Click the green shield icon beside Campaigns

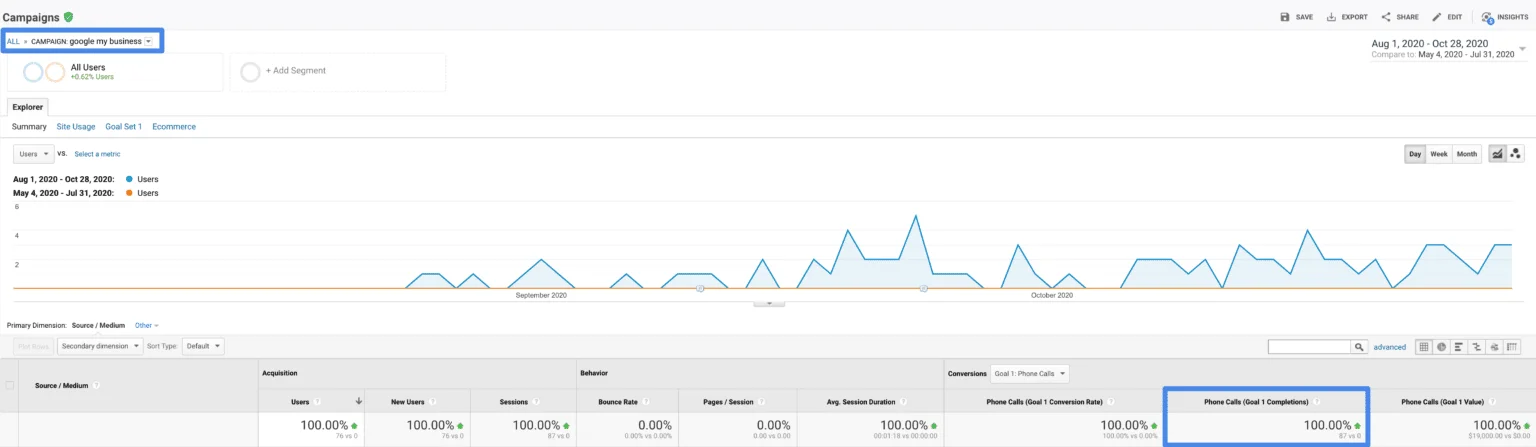pos(68,17)
